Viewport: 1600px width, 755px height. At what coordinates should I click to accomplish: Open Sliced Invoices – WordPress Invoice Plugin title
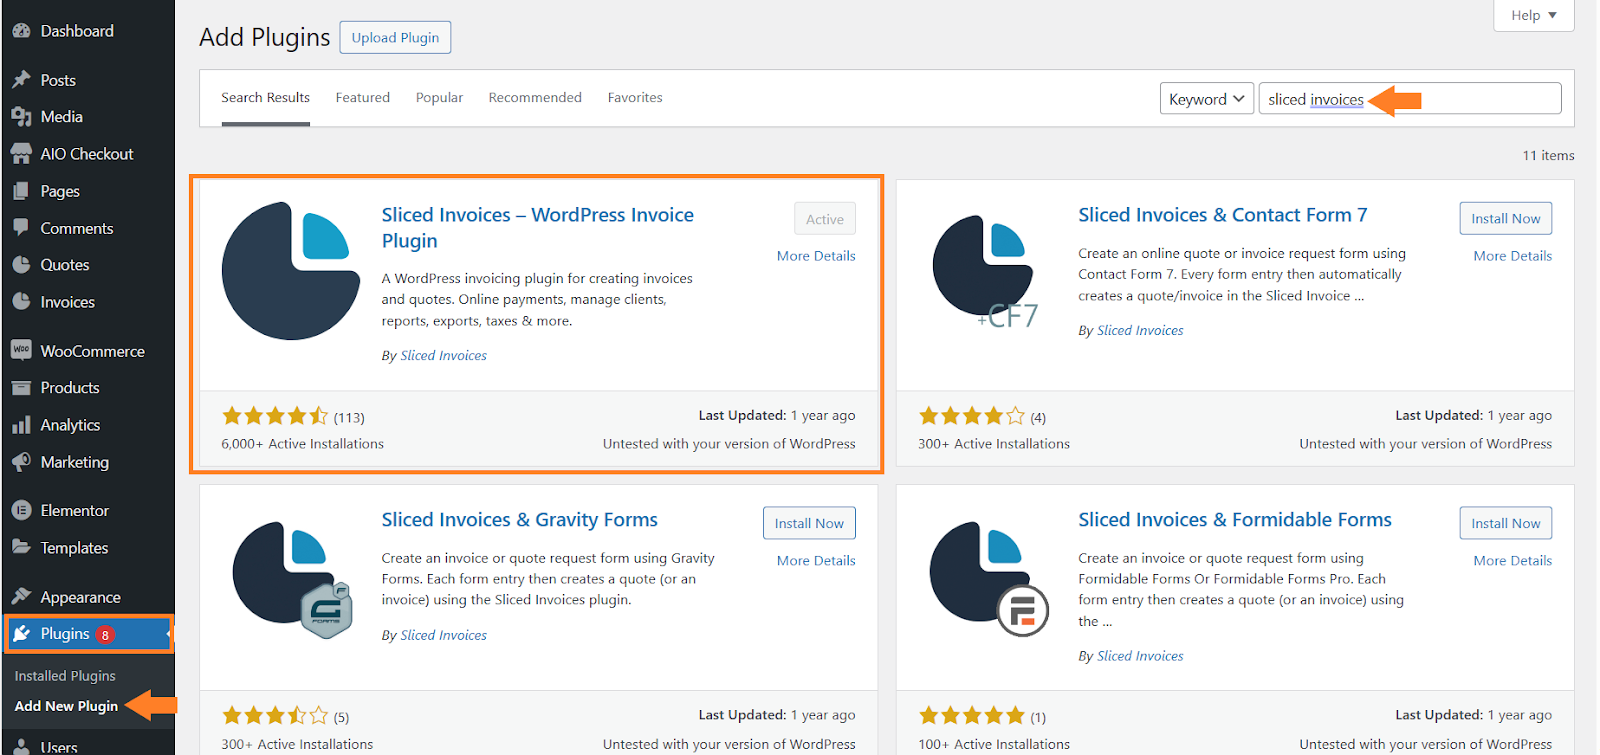537,228
